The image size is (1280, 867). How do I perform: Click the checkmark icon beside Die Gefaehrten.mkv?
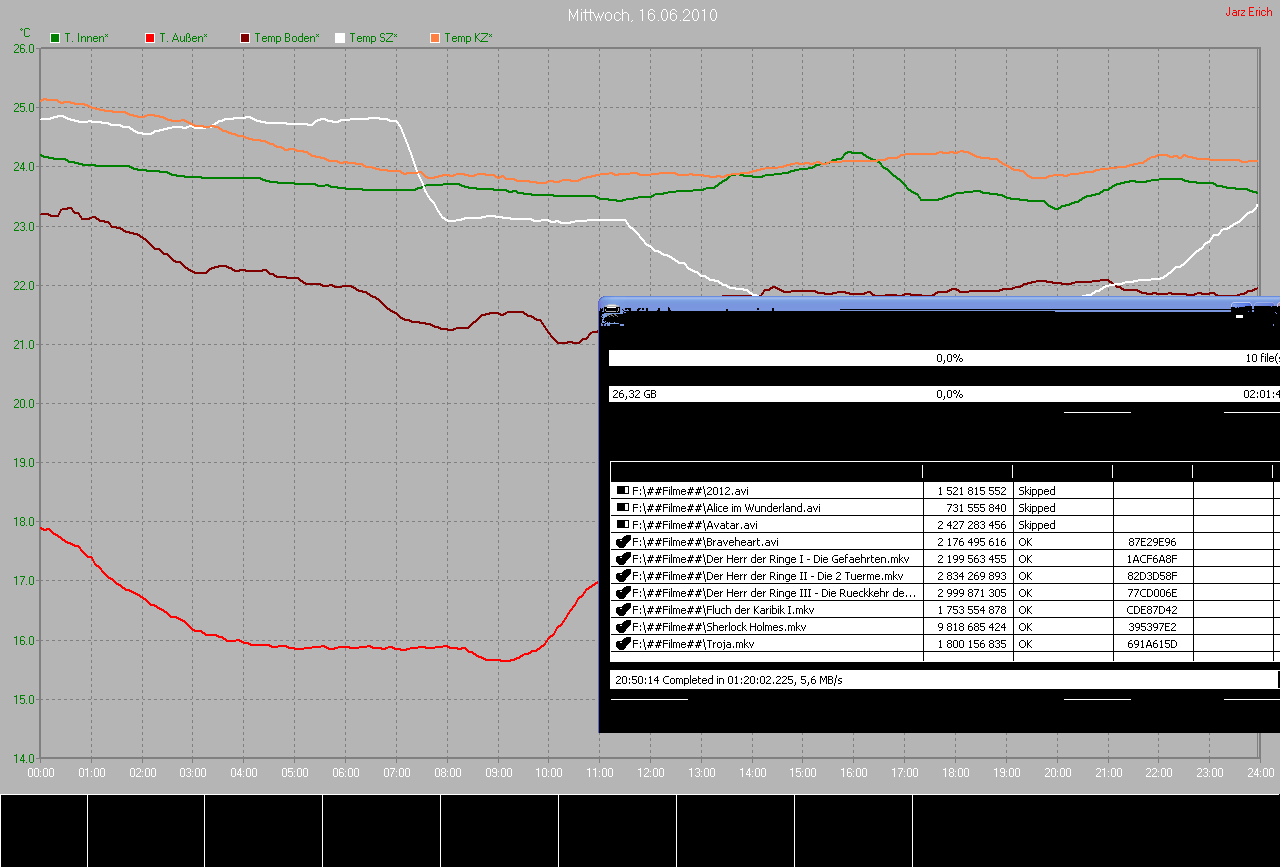coord(623,558)
